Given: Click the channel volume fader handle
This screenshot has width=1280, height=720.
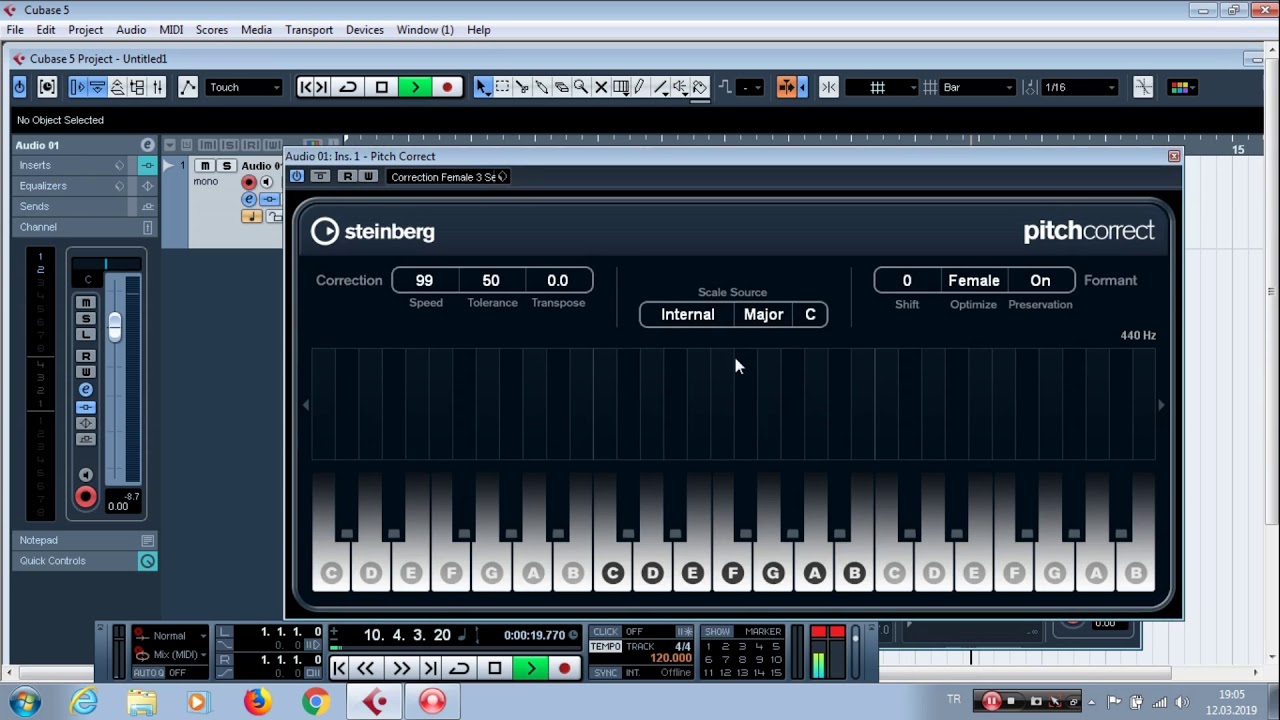Looking at the screenshot, I should [115, 327].
